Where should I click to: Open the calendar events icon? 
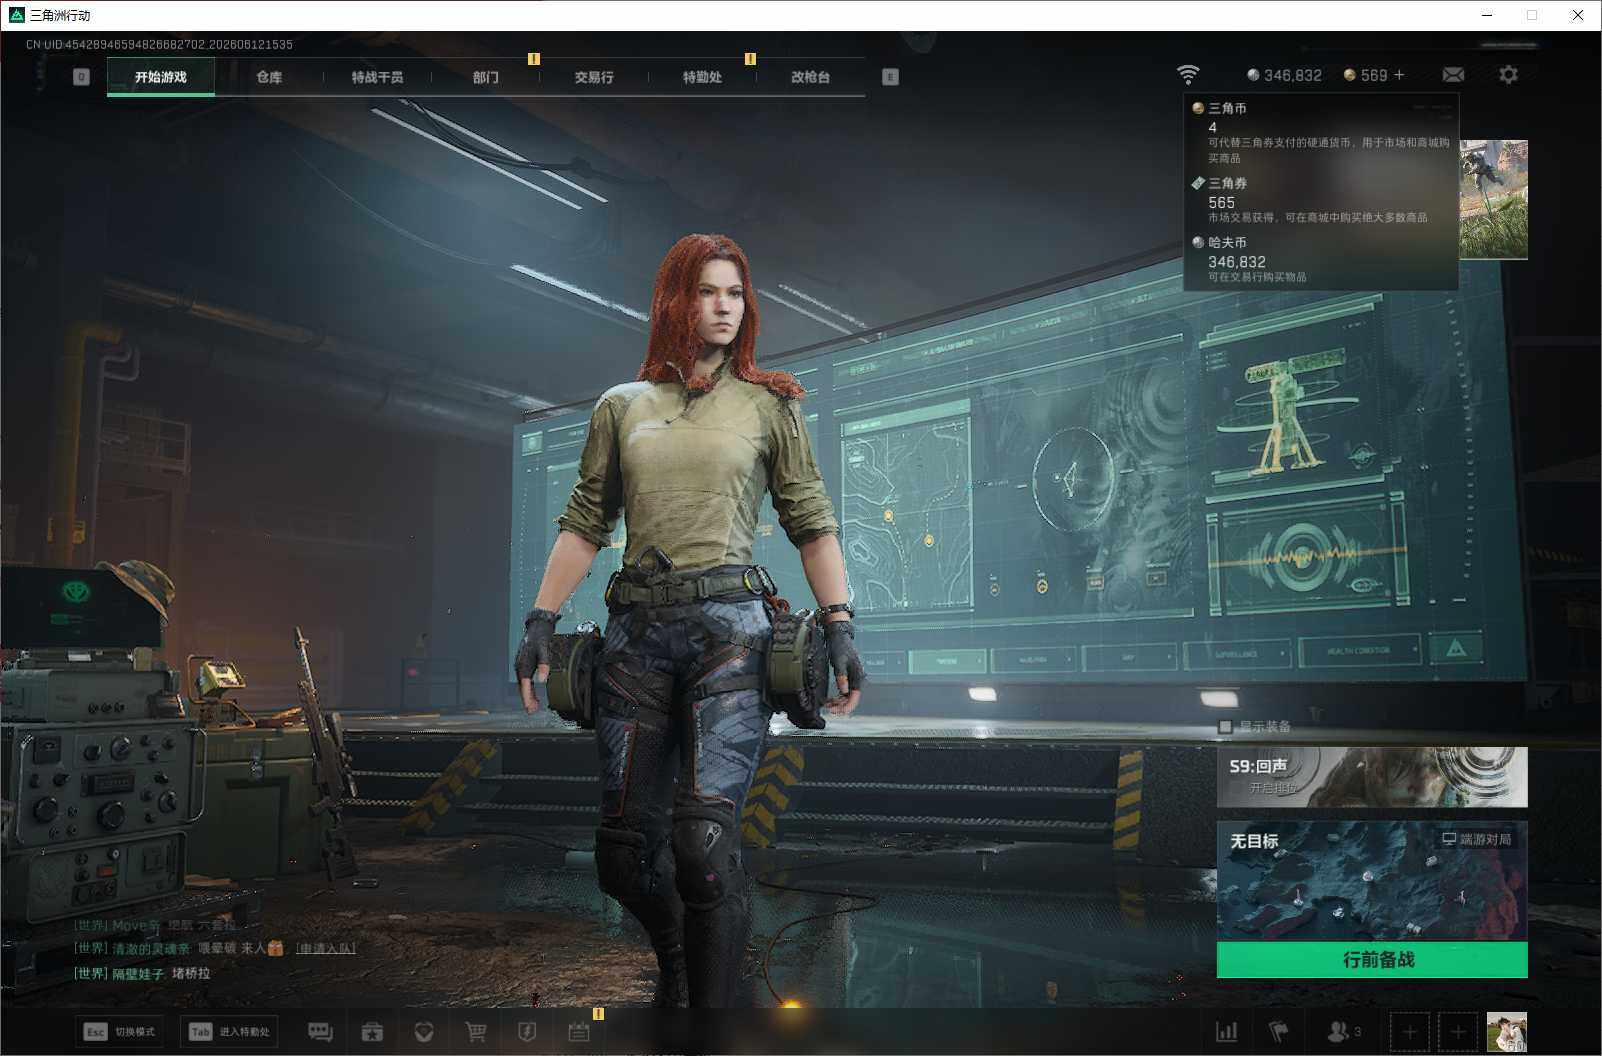pos(579,1032)
